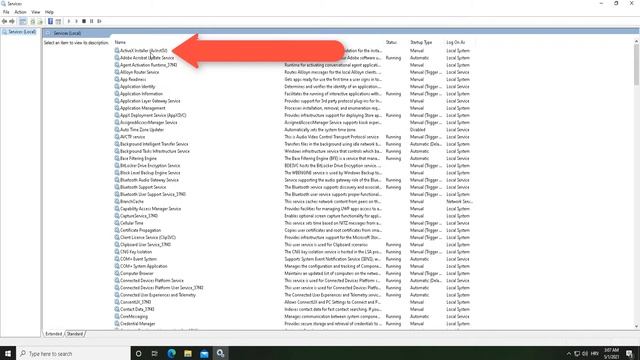Viewport: 640px width, 360px height.
Task: Click the Services app icon on the taskbar
Action: click(x=220, y=353)
